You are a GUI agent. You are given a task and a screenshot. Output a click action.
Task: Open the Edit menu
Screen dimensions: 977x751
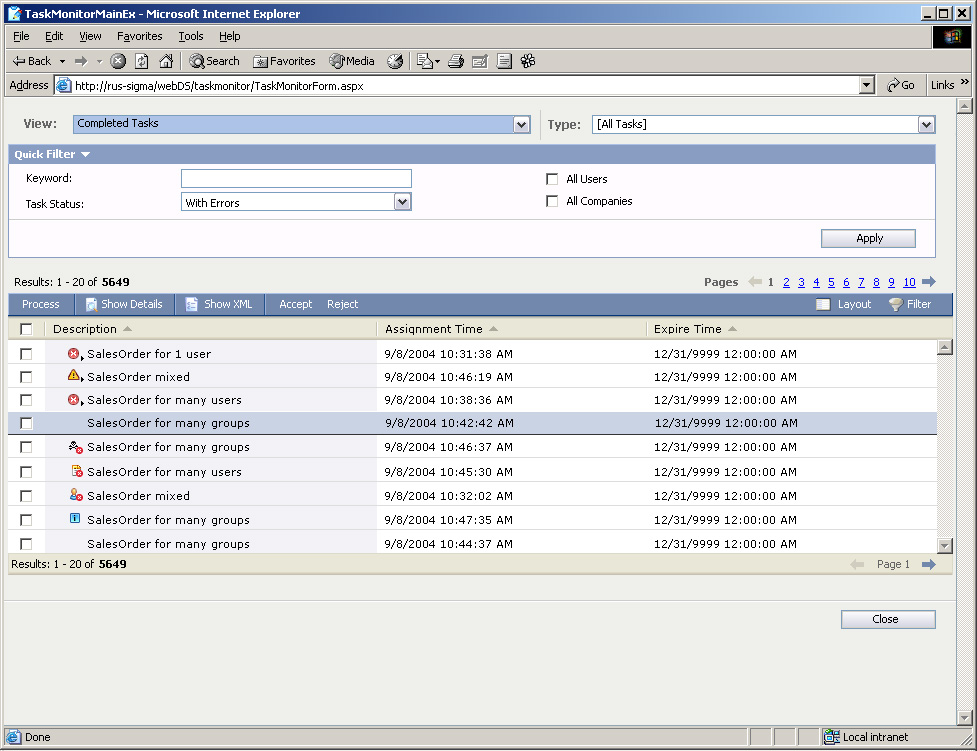click(54, 36)
